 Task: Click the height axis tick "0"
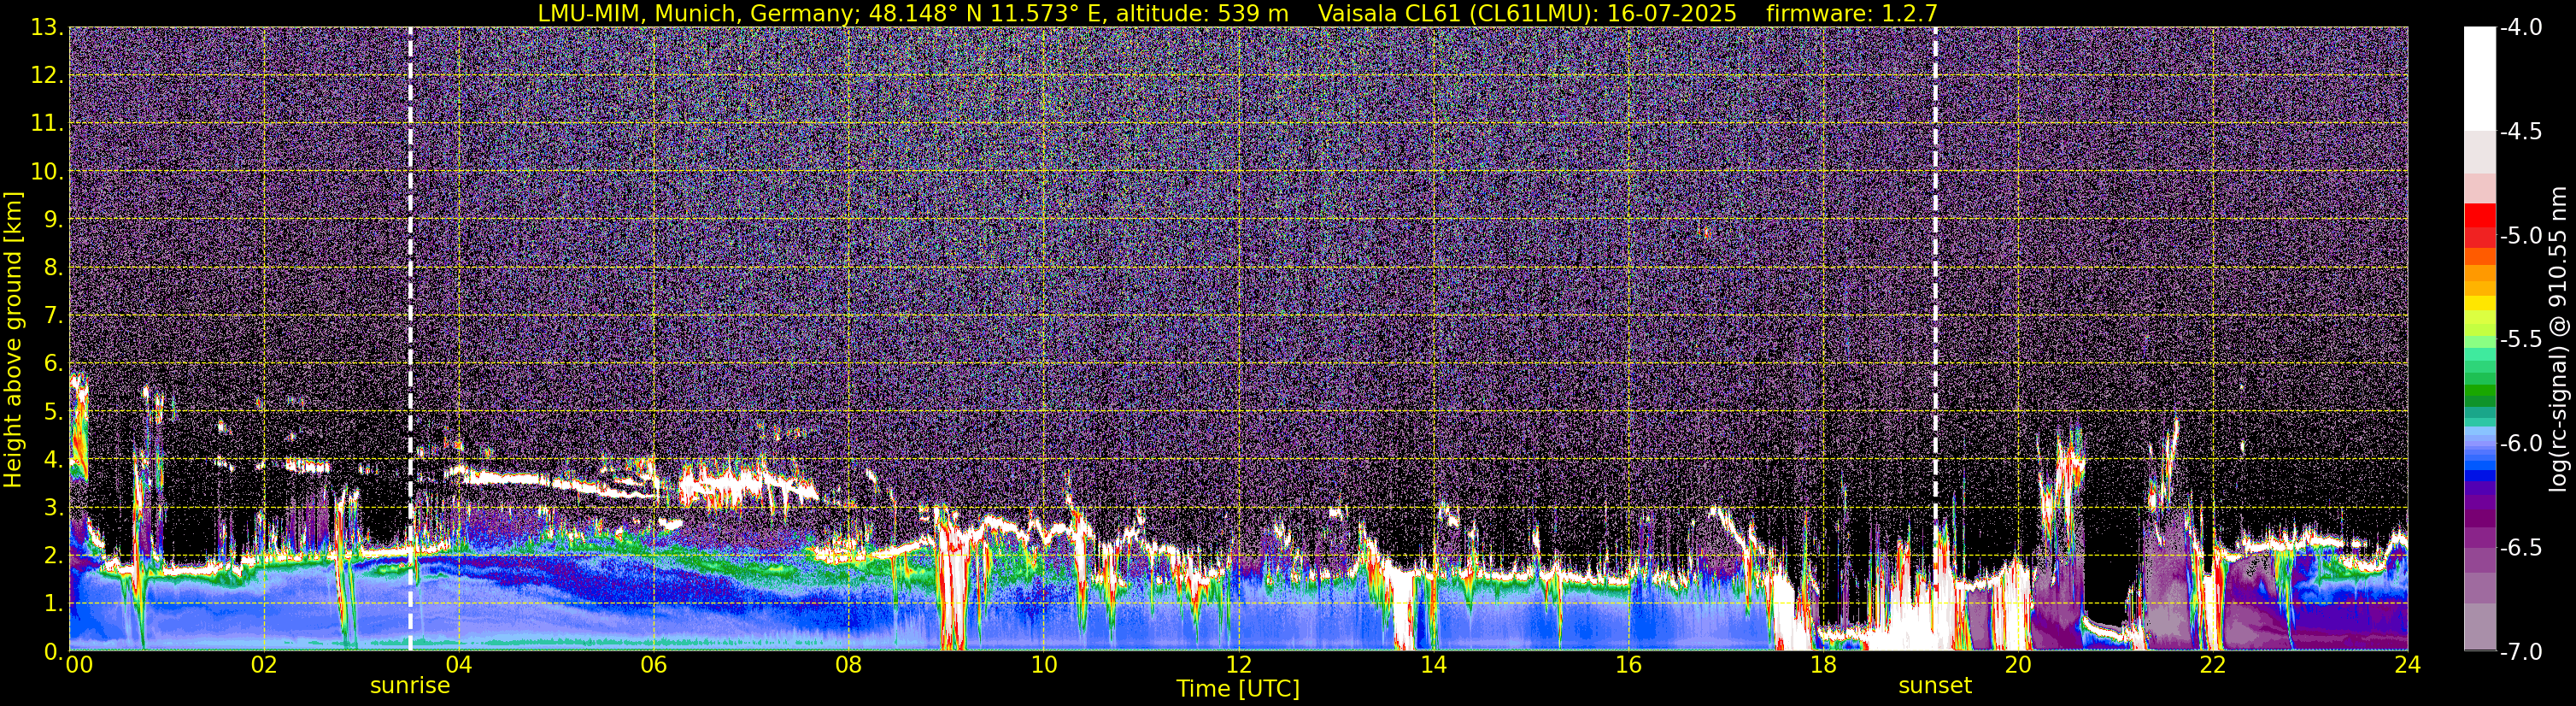click(53, 651)
